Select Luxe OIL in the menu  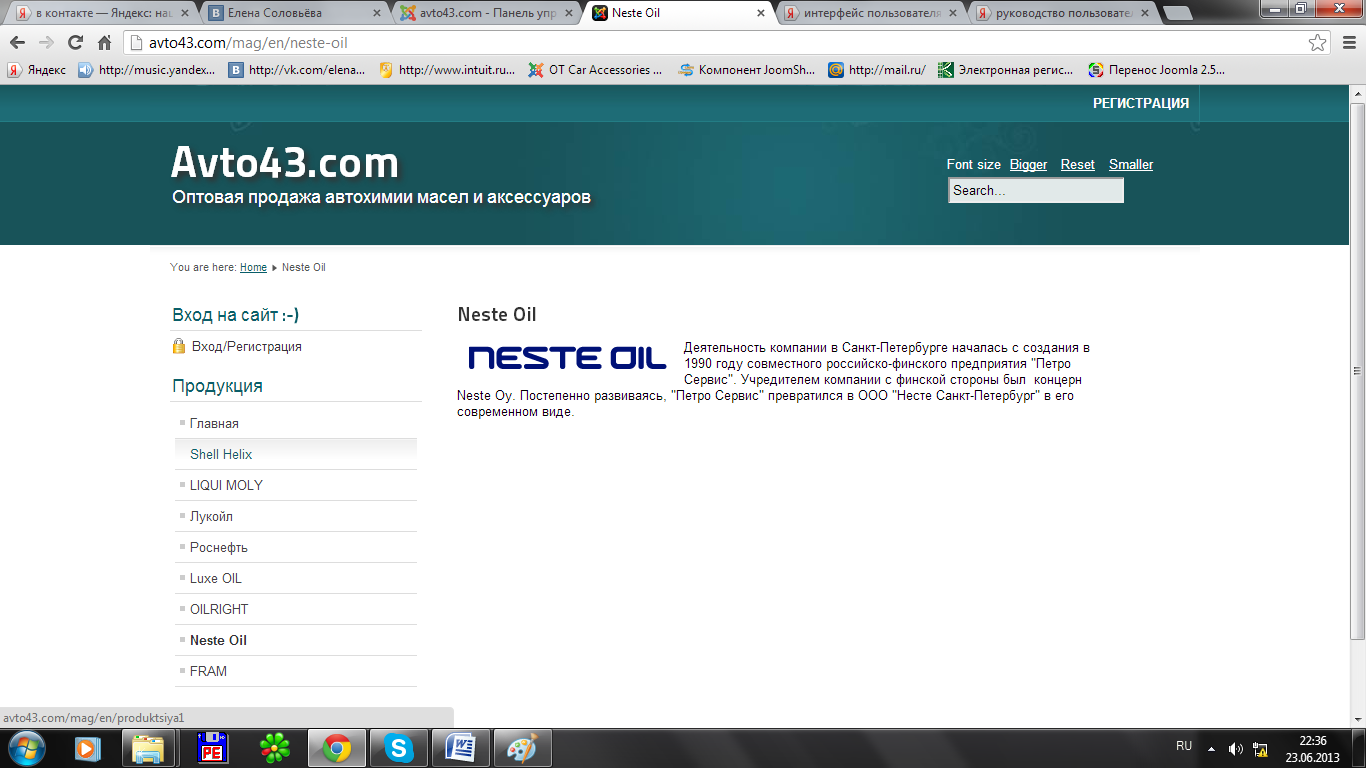pos(296,578)
